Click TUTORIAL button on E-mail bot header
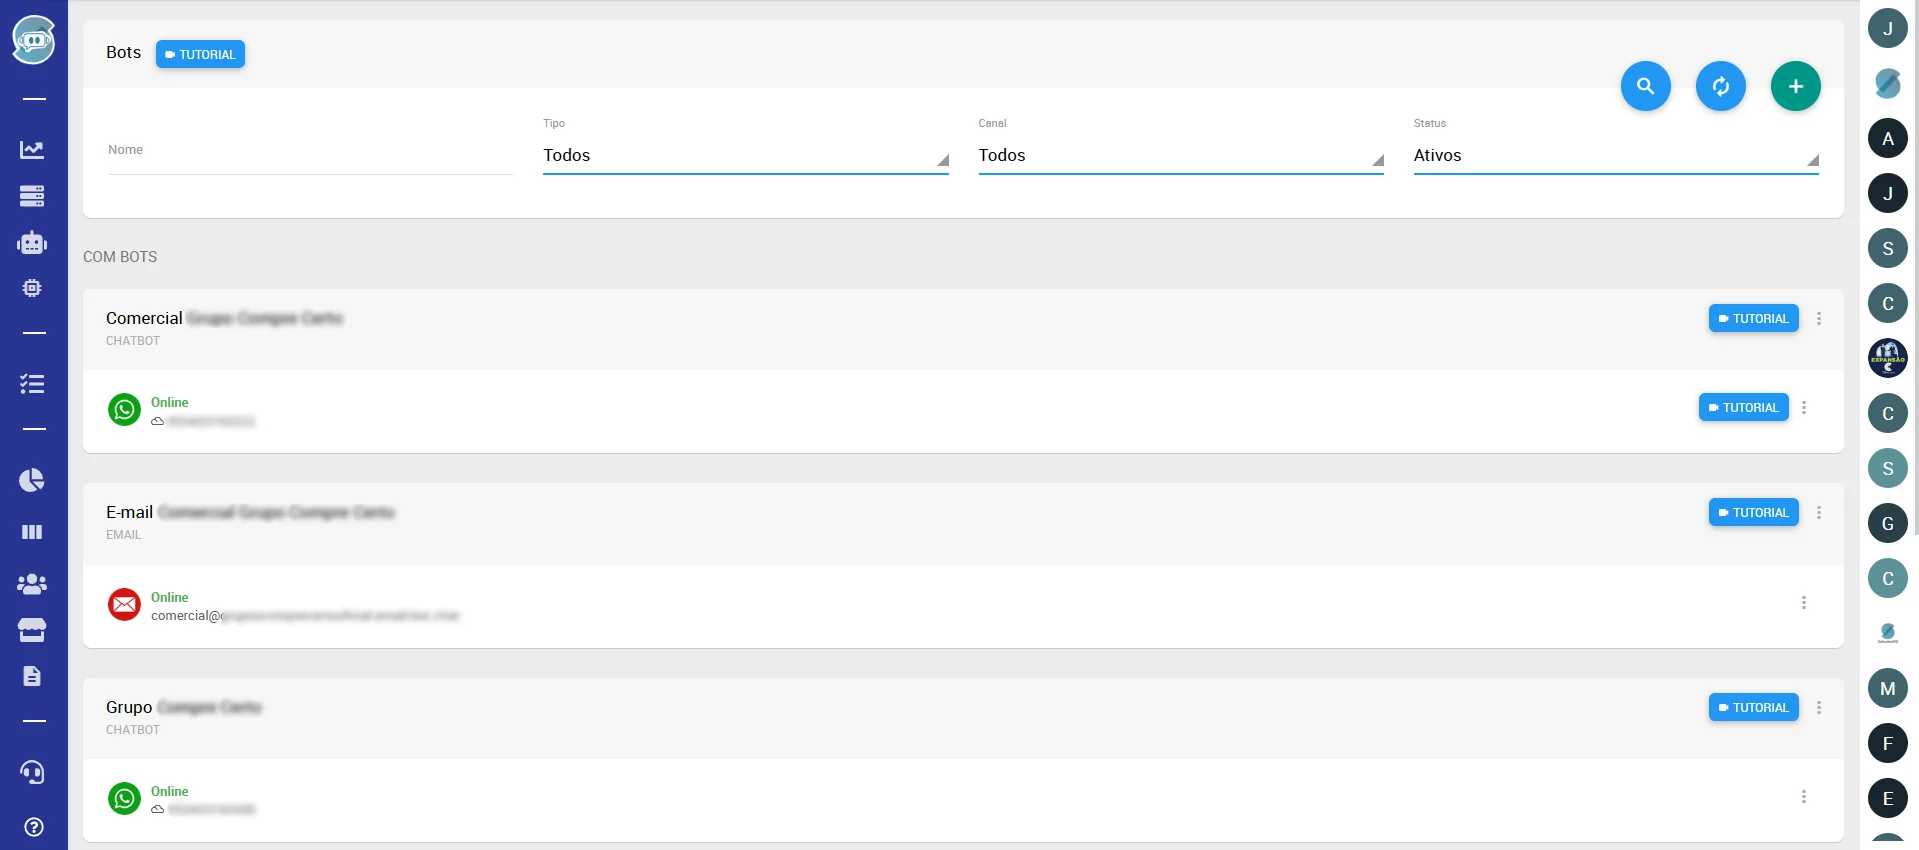 pyautogui.click(x=1753, y=512)
